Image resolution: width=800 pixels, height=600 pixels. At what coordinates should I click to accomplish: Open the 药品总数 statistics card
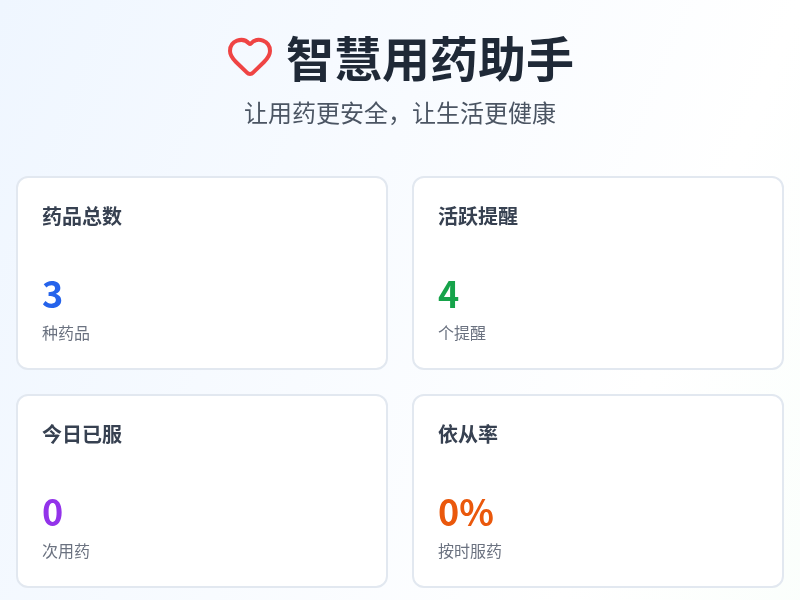click(200, 272)
